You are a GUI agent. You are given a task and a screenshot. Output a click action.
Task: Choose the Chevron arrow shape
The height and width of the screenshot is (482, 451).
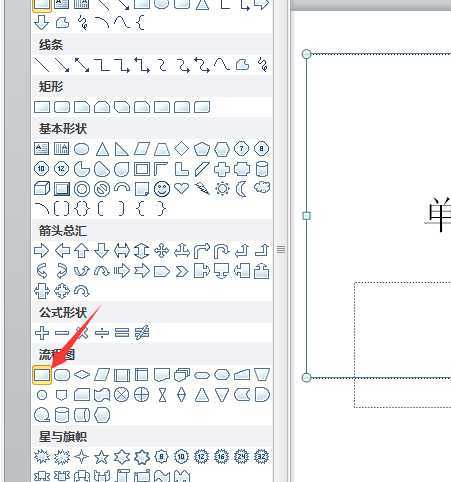[x=182, y=271]
